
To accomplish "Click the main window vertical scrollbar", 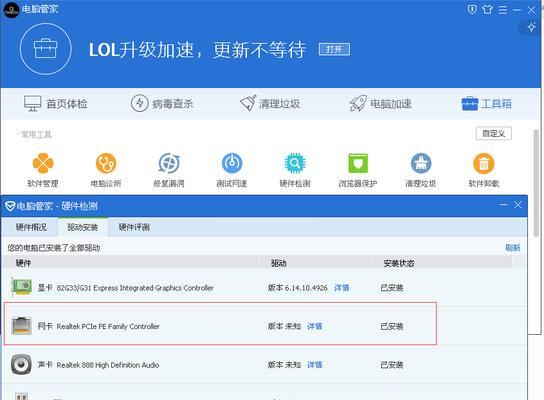I will pos(536,183).
